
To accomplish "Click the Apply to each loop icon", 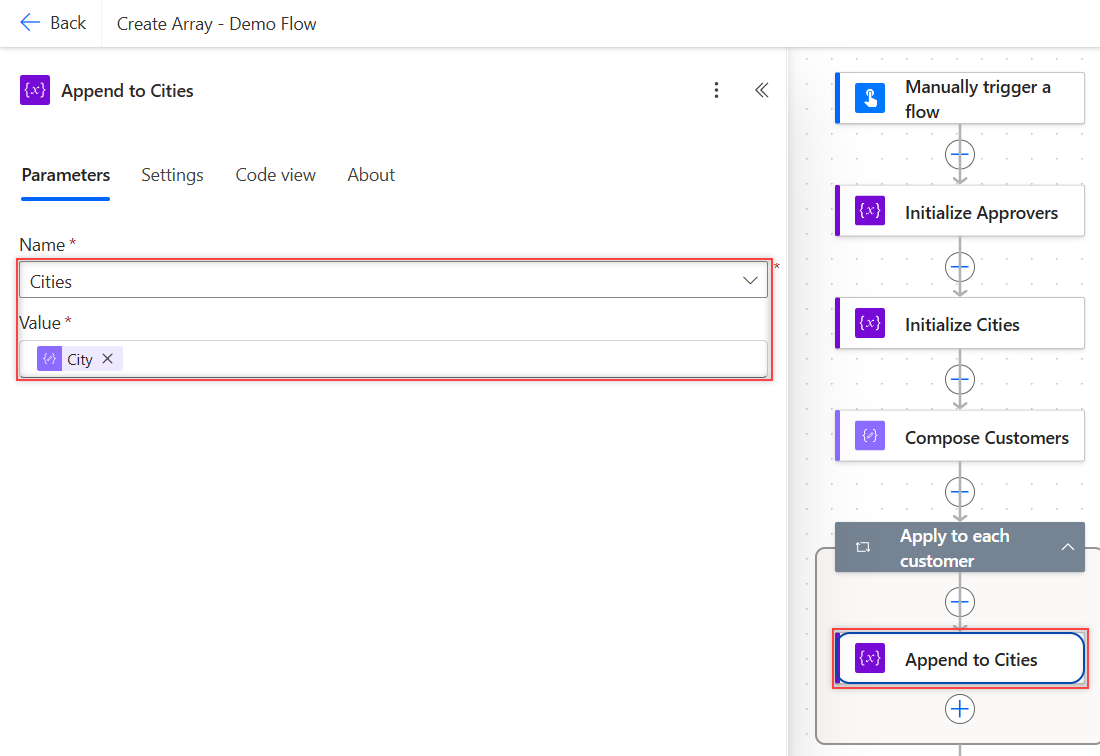I will (x=863, y=547).
